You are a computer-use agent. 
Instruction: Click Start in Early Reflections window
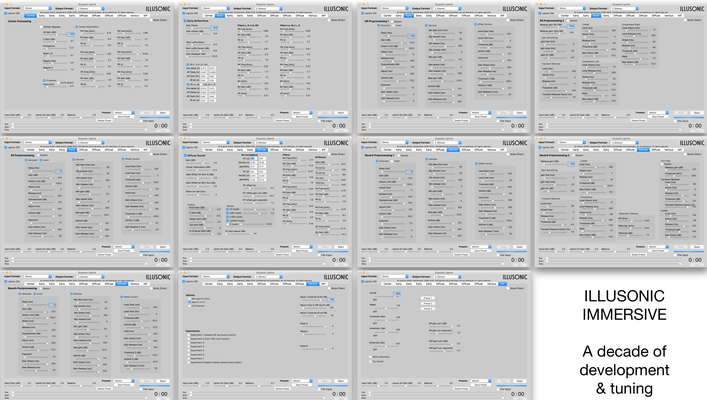point(340,112)
